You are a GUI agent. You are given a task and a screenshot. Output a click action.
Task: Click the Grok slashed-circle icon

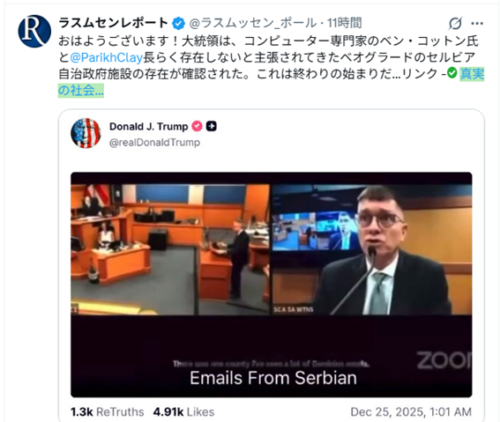pyautogui.click(x=455, y=23)
